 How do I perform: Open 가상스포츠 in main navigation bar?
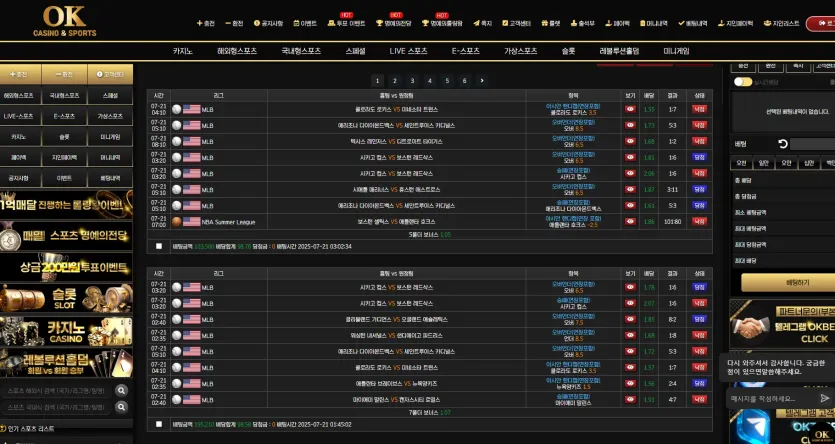point(521,51)
